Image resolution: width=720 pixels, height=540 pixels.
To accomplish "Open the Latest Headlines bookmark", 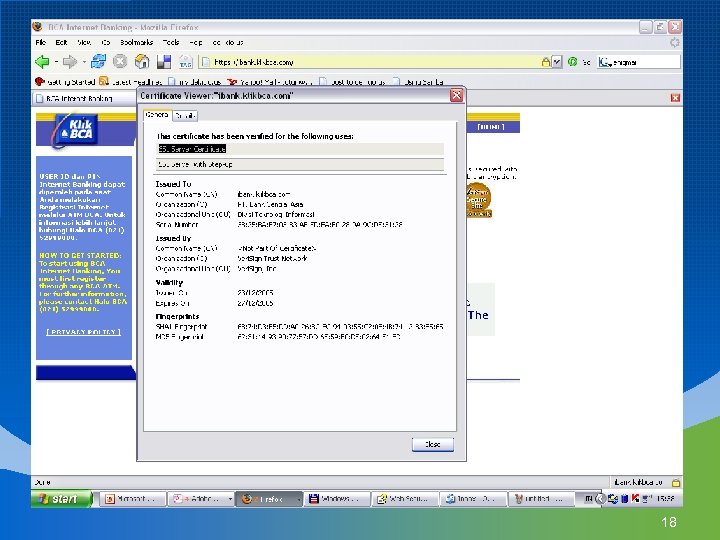I will click(x=131, y=82).
